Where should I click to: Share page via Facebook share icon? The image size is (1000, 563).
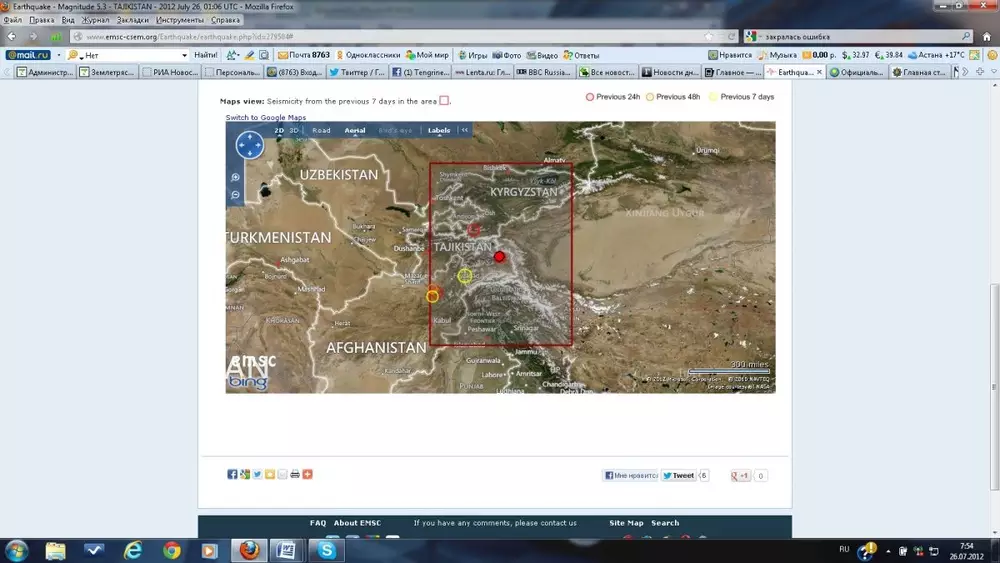[232, 474]
